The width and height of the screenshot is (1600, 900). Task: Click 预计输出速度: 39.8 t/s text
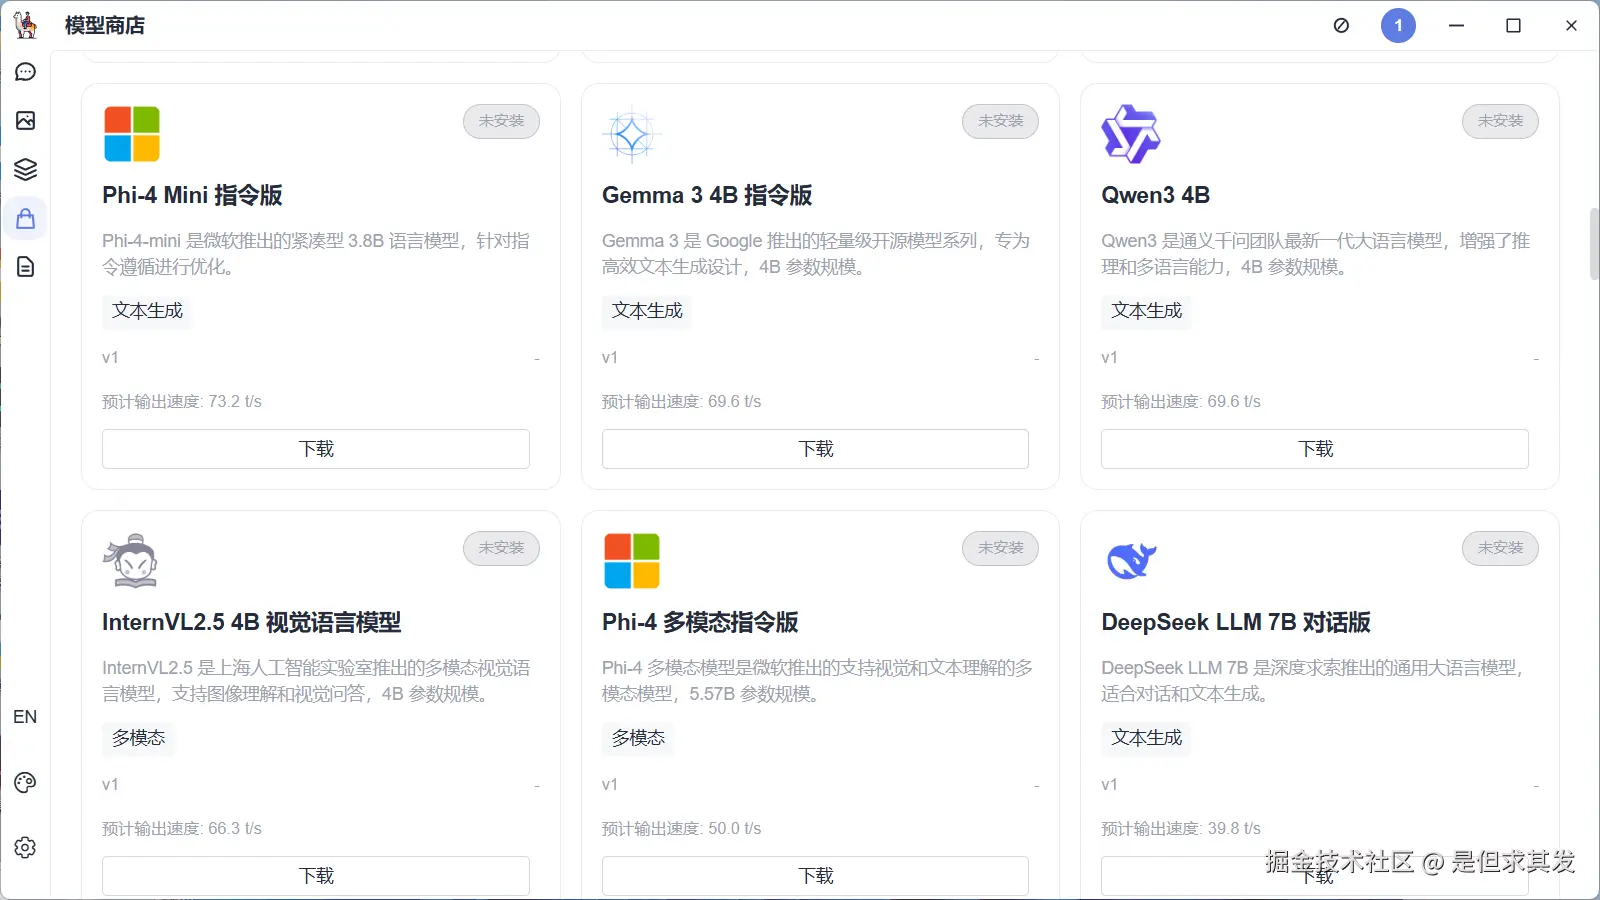pyautogui.click(x=1181, y=829)
